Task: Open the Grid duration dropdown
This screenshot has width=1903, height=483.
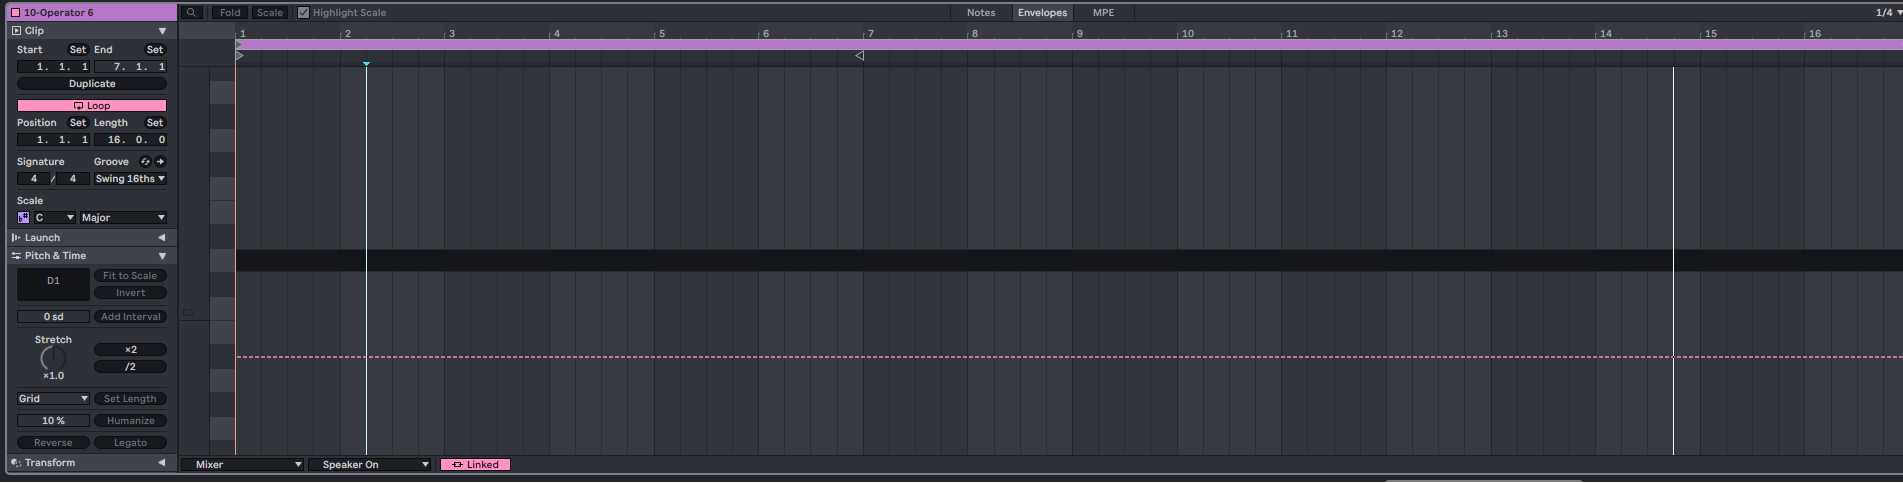Action: pos(53,399)
